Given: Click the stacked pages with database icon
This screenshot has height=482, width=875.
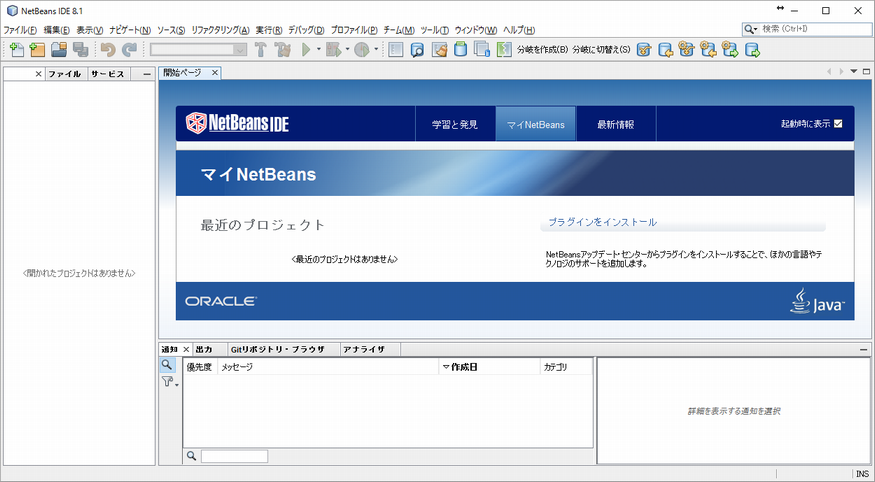Looking at the screenshot, I should point(482,50).
